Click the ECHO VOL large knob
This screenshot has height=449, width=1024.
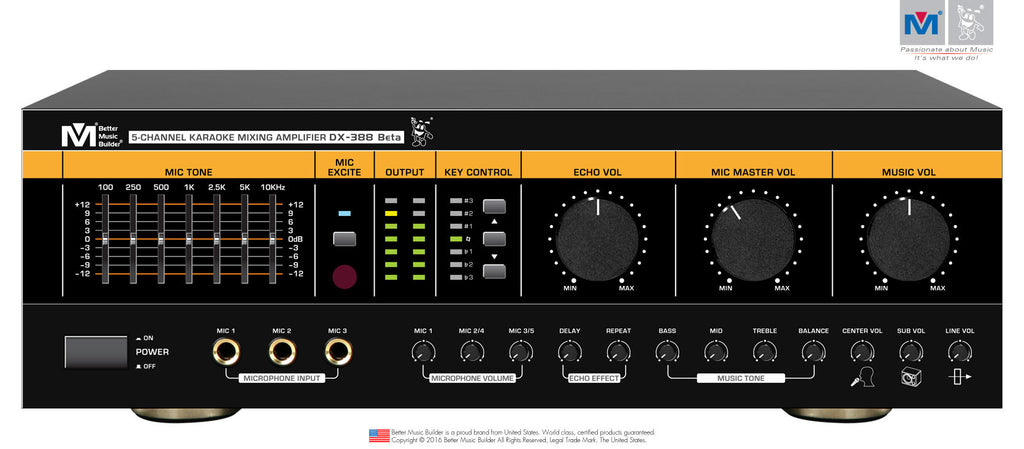point(597,238)
